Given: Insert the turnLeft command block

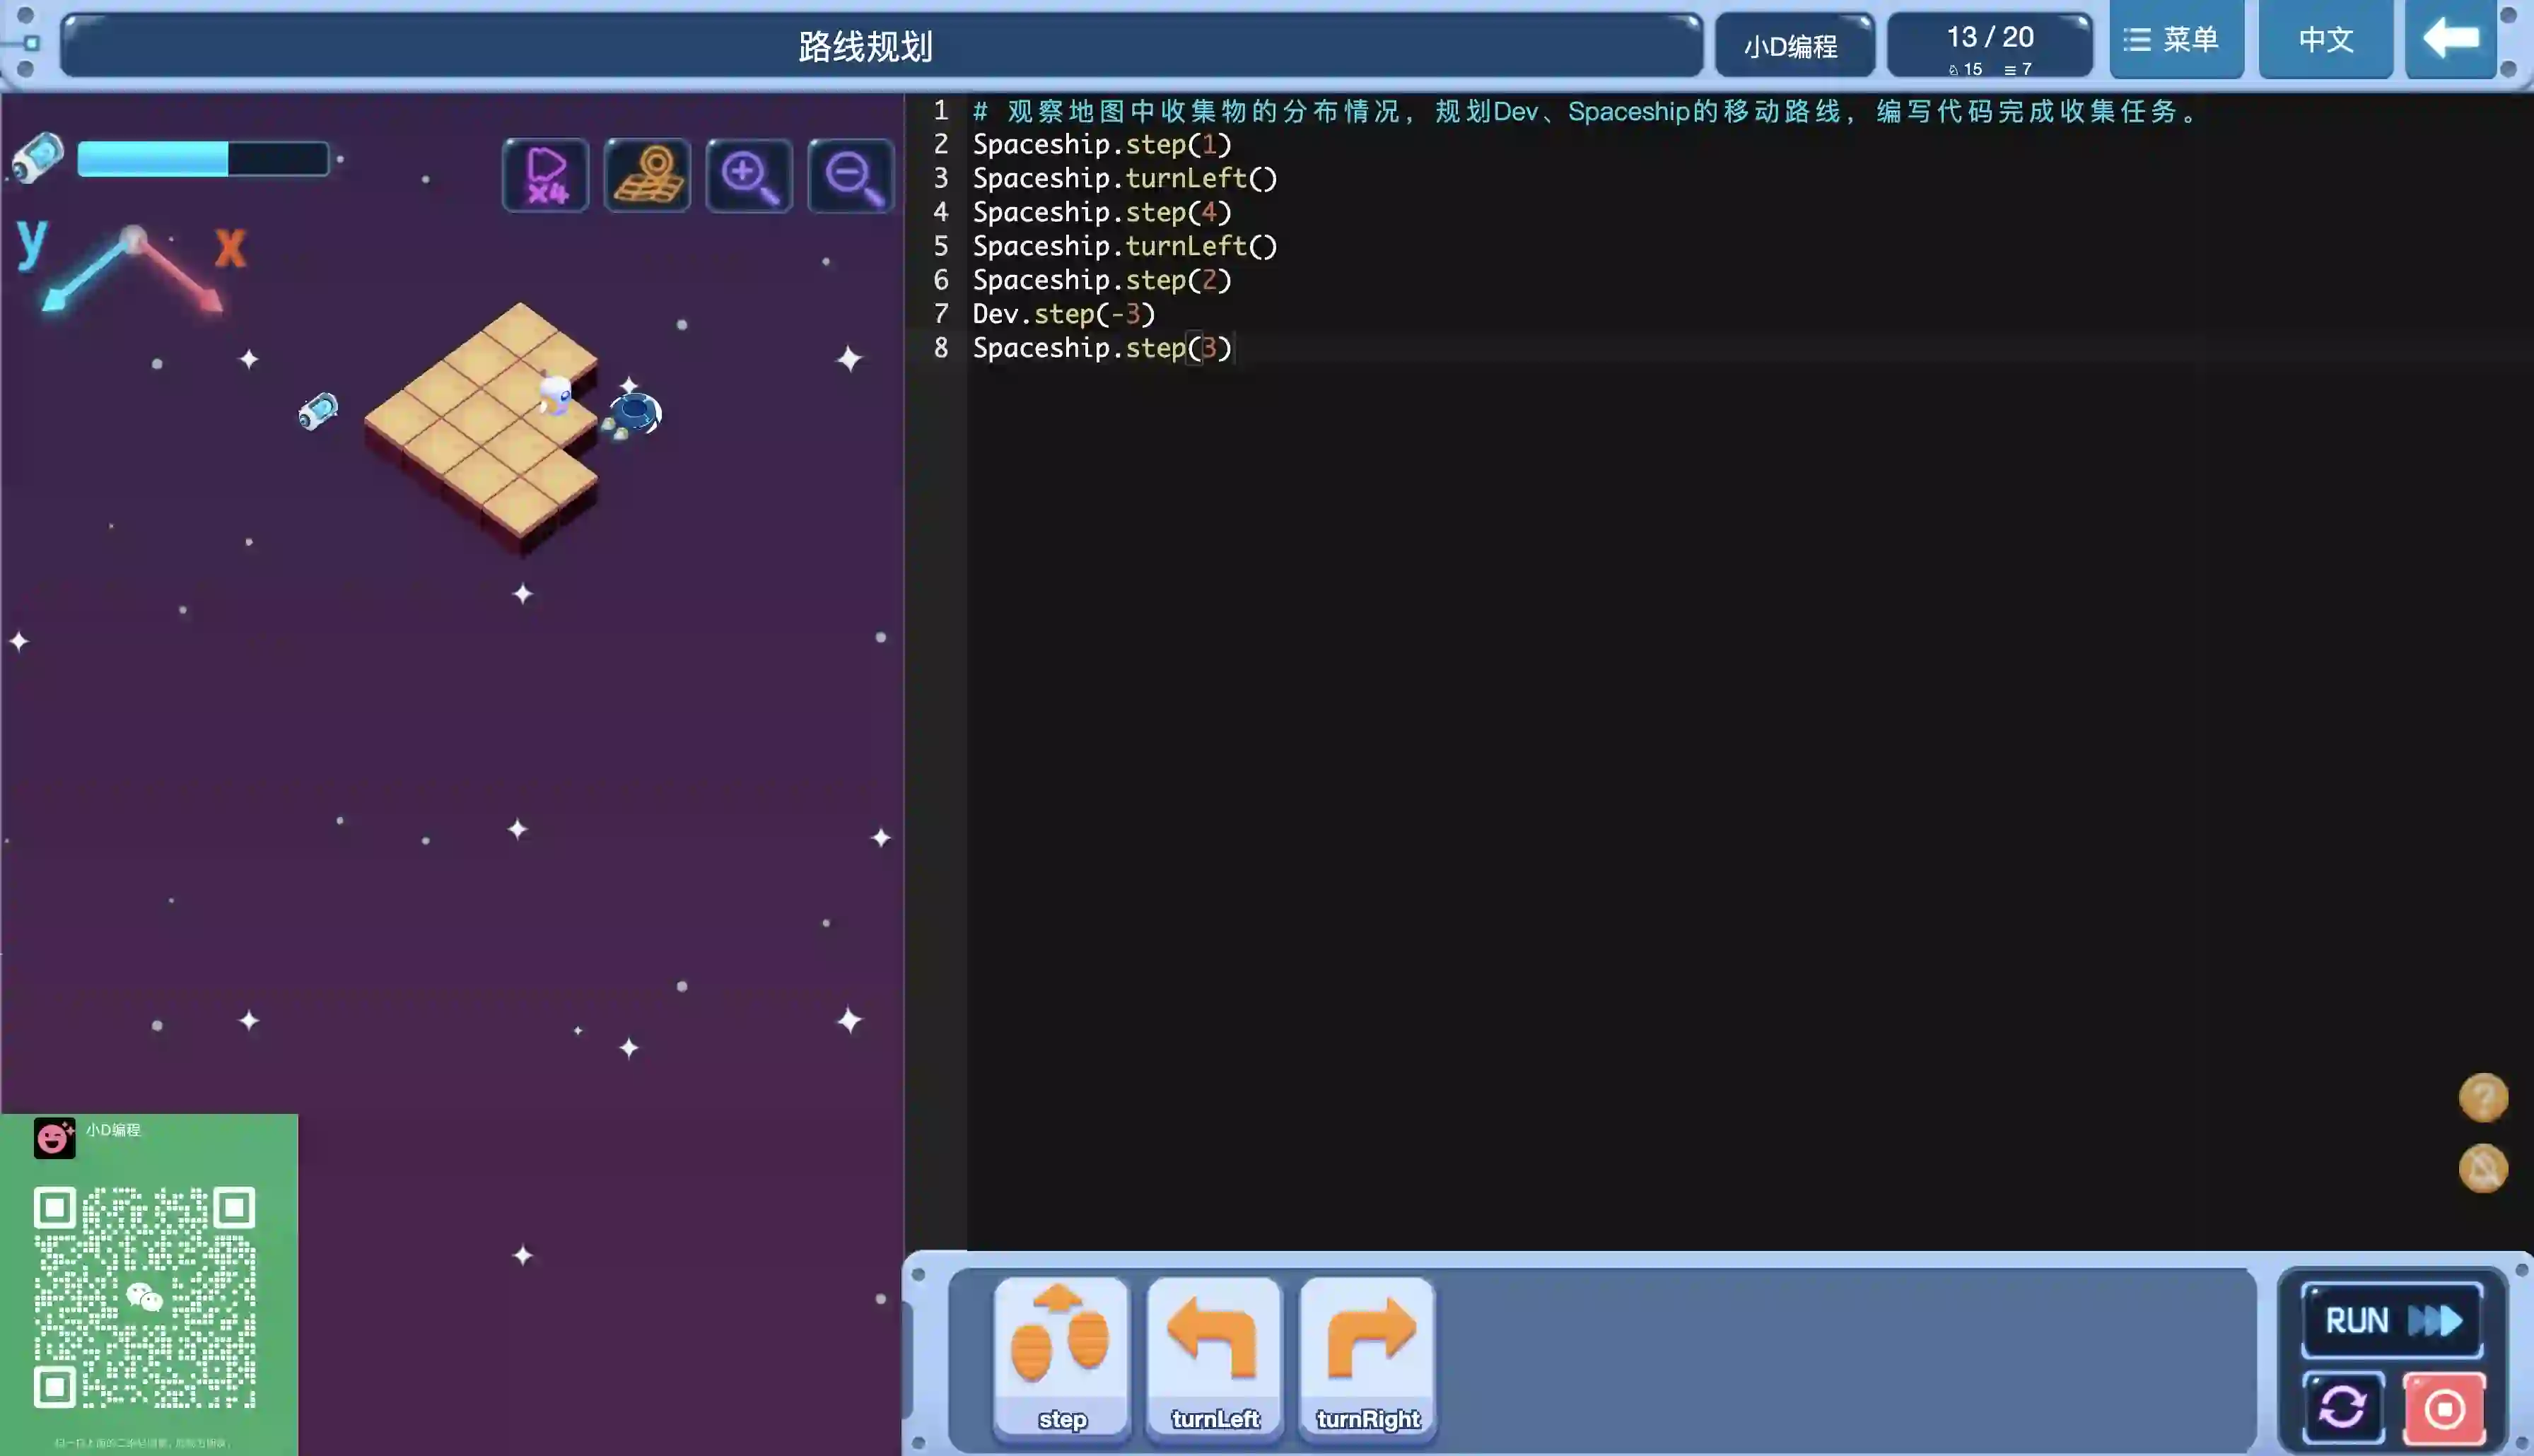Looking at the screenshot, I should (1214, 1357).
